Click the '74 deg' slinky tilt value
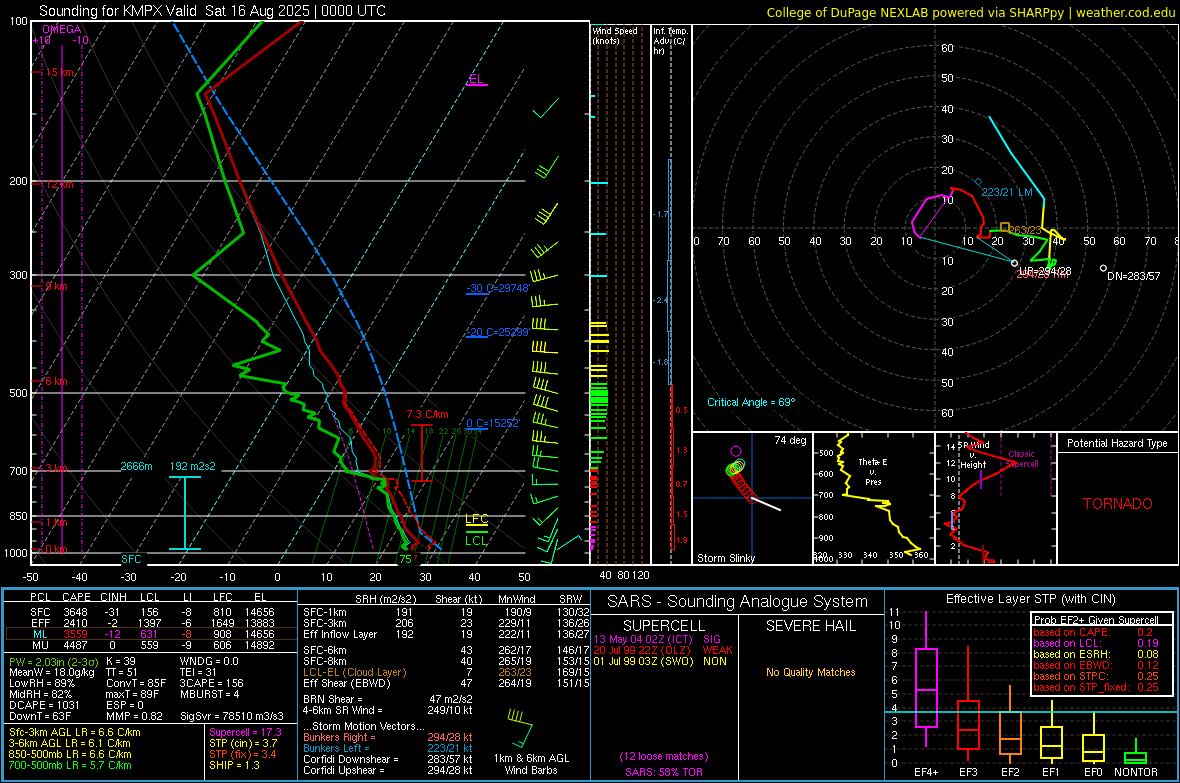1180x783 pixels. pyautogui.click(x=790, y=440)
